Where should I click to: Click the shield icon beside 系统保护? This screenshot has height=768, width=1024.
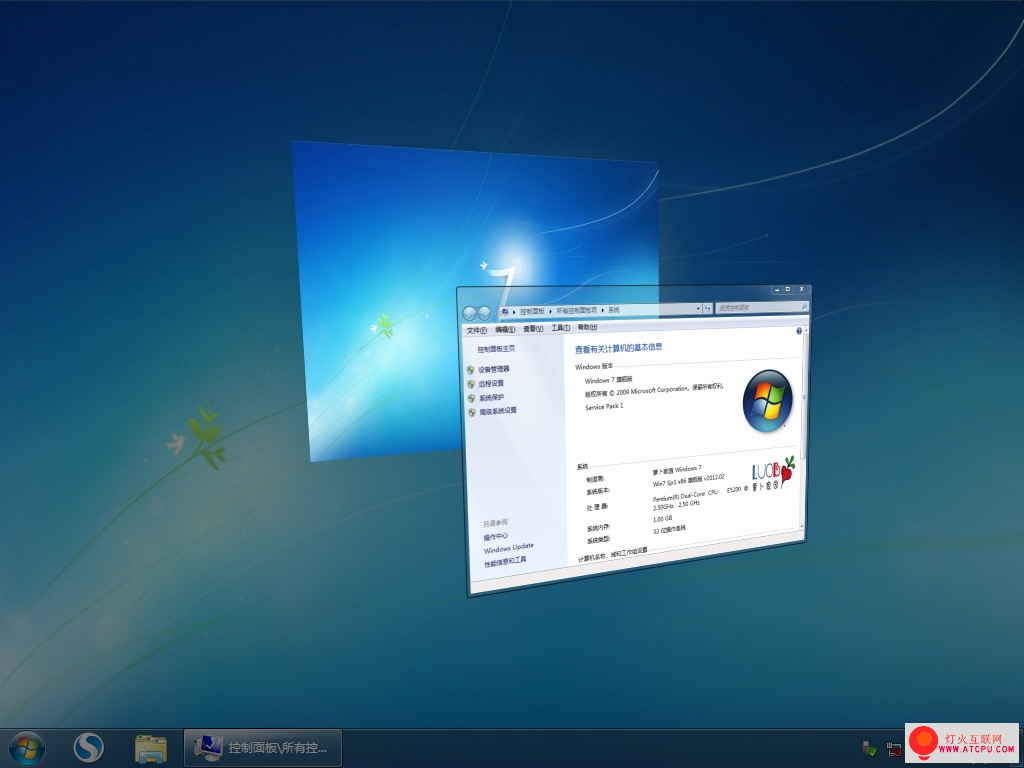pos(472,398)
